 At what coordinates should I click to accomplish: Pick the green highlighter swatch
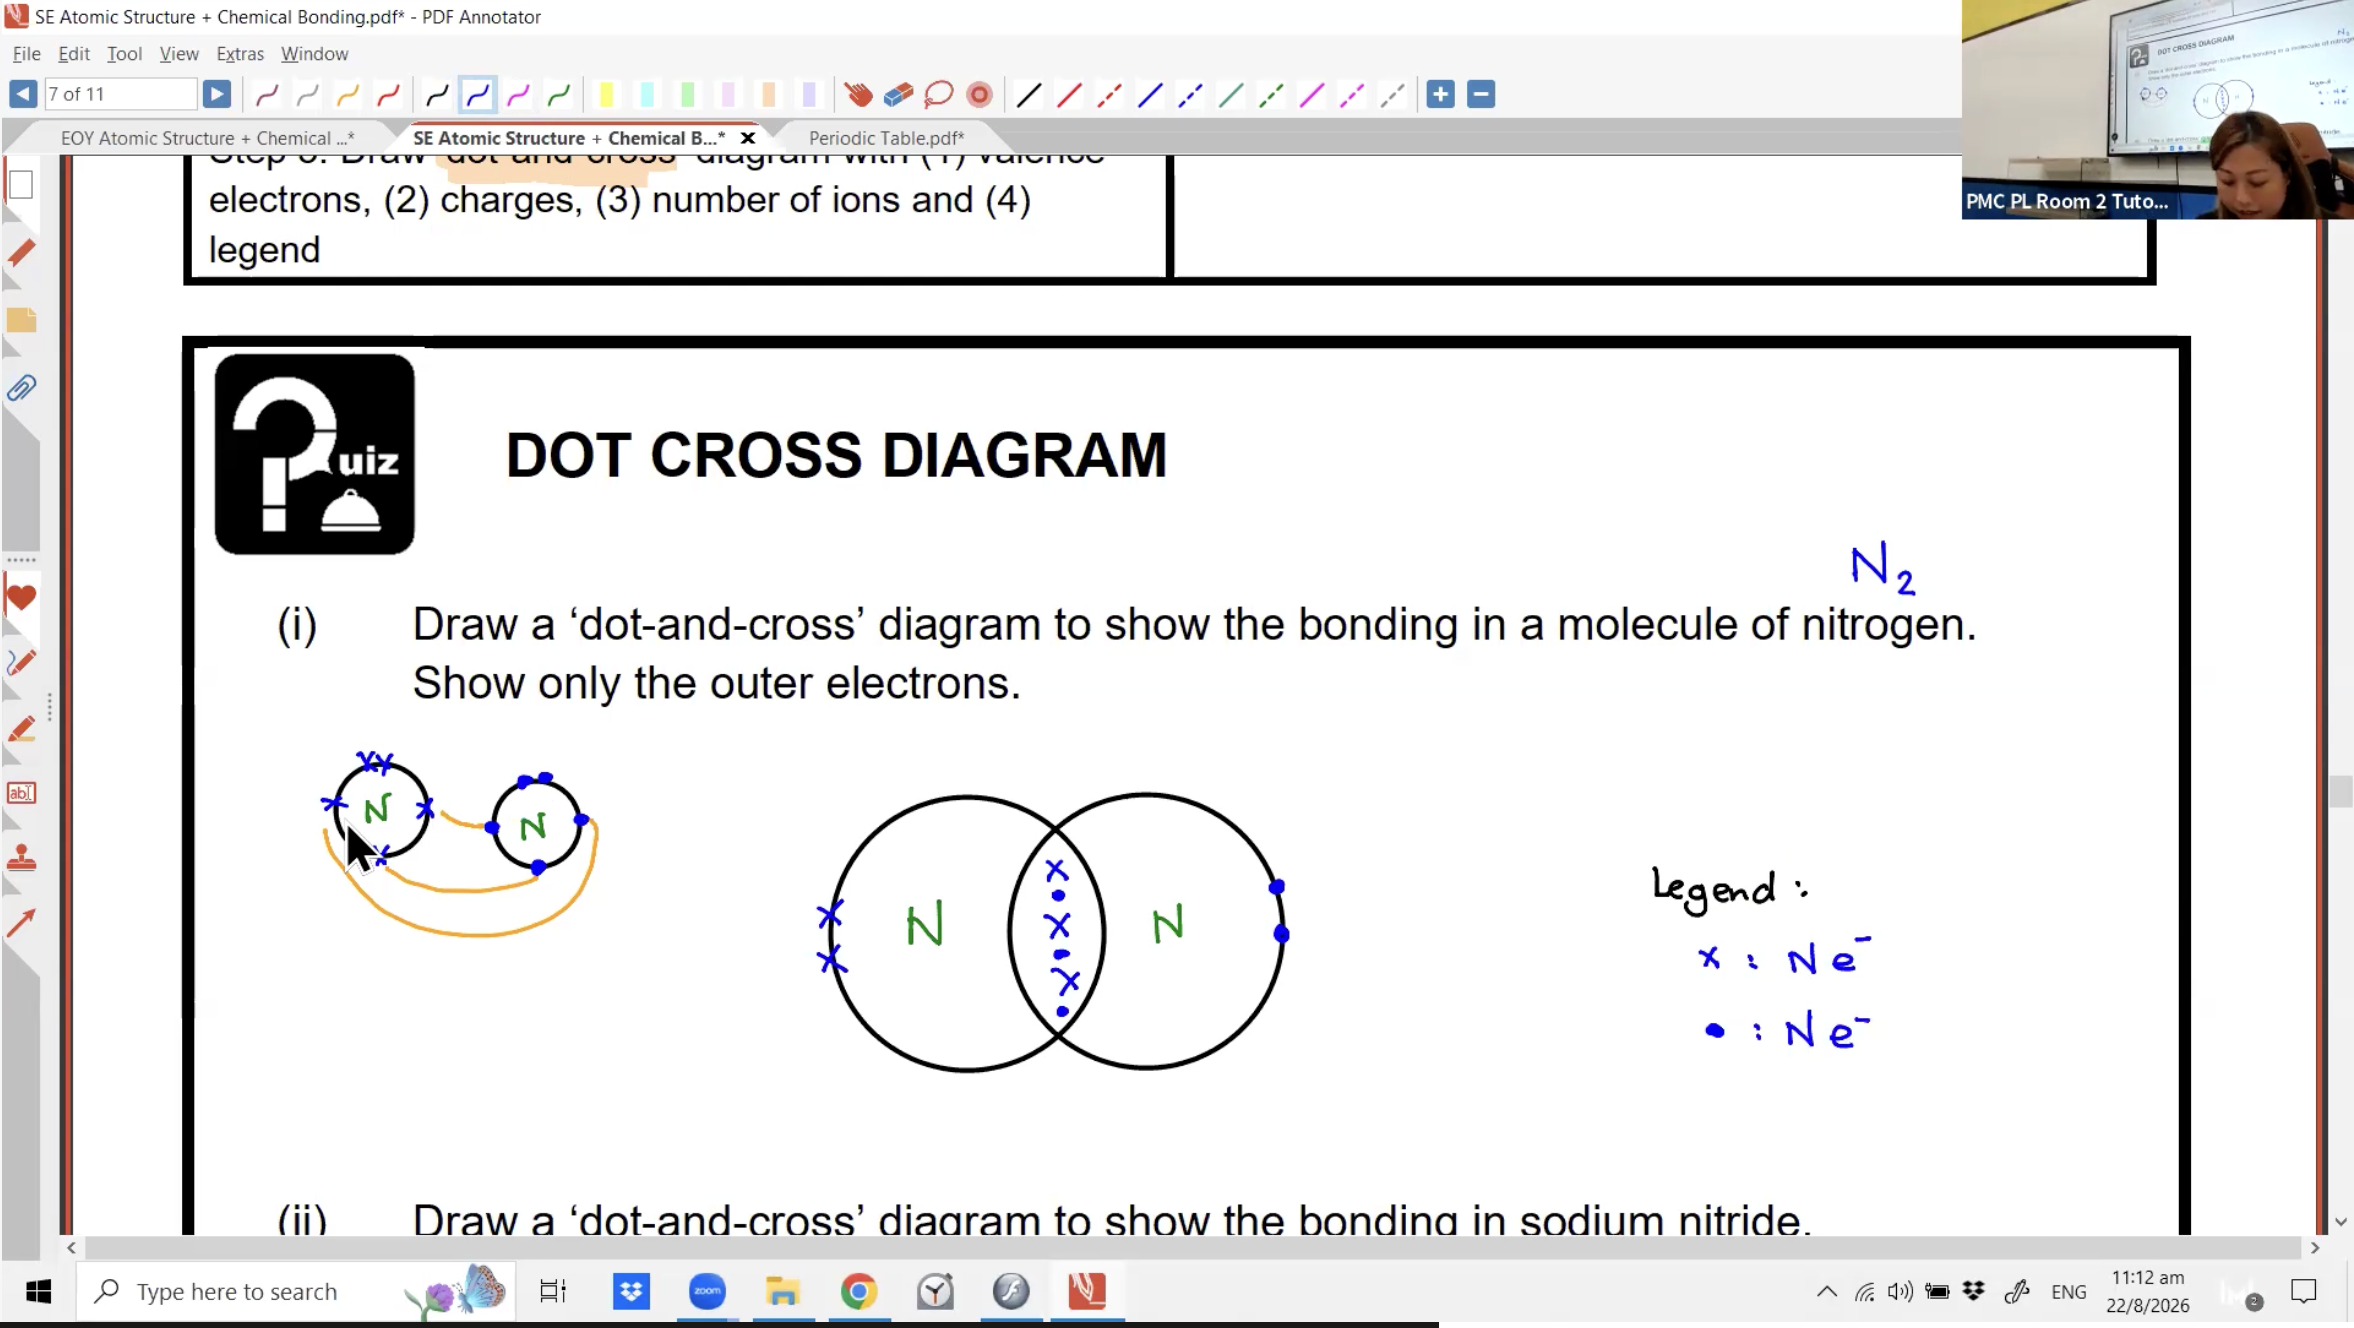pyautogui.click(x=687, y=95)
